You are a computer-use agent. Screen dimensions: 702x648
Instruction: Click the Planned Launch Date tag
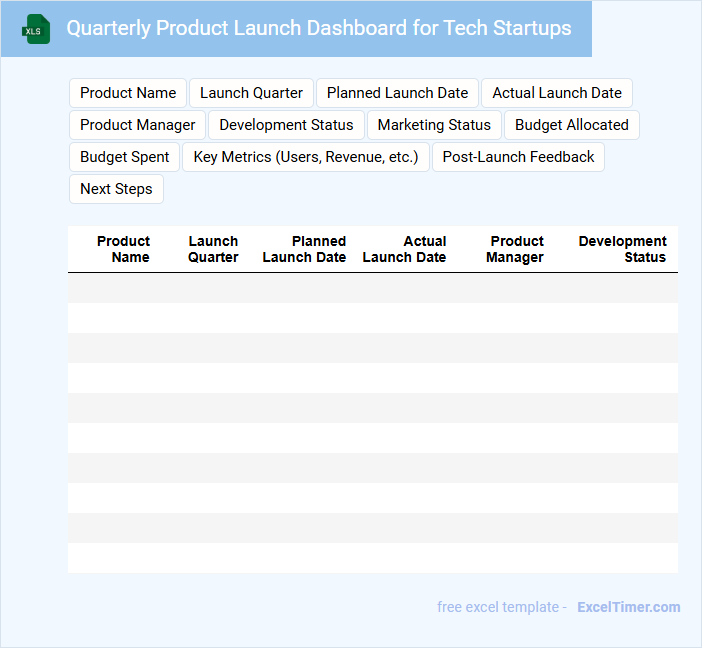tap(397, 93)
